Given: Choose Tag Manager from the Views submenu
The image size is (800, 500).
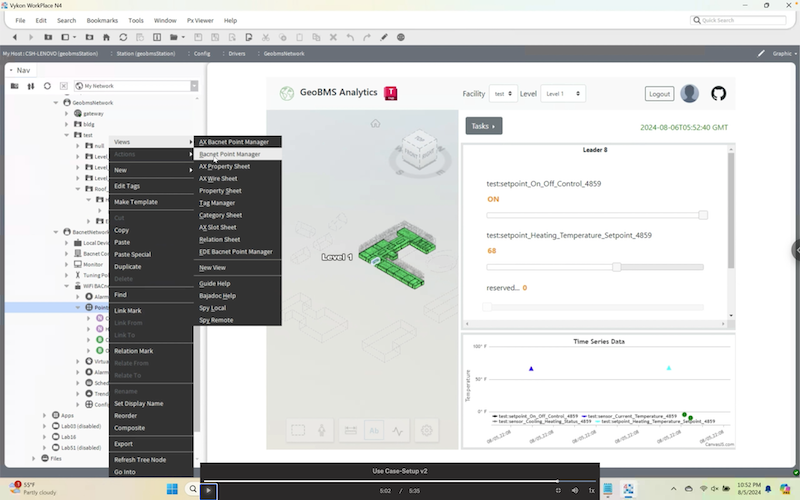Looking at the screenshot, I should [237, 203].
